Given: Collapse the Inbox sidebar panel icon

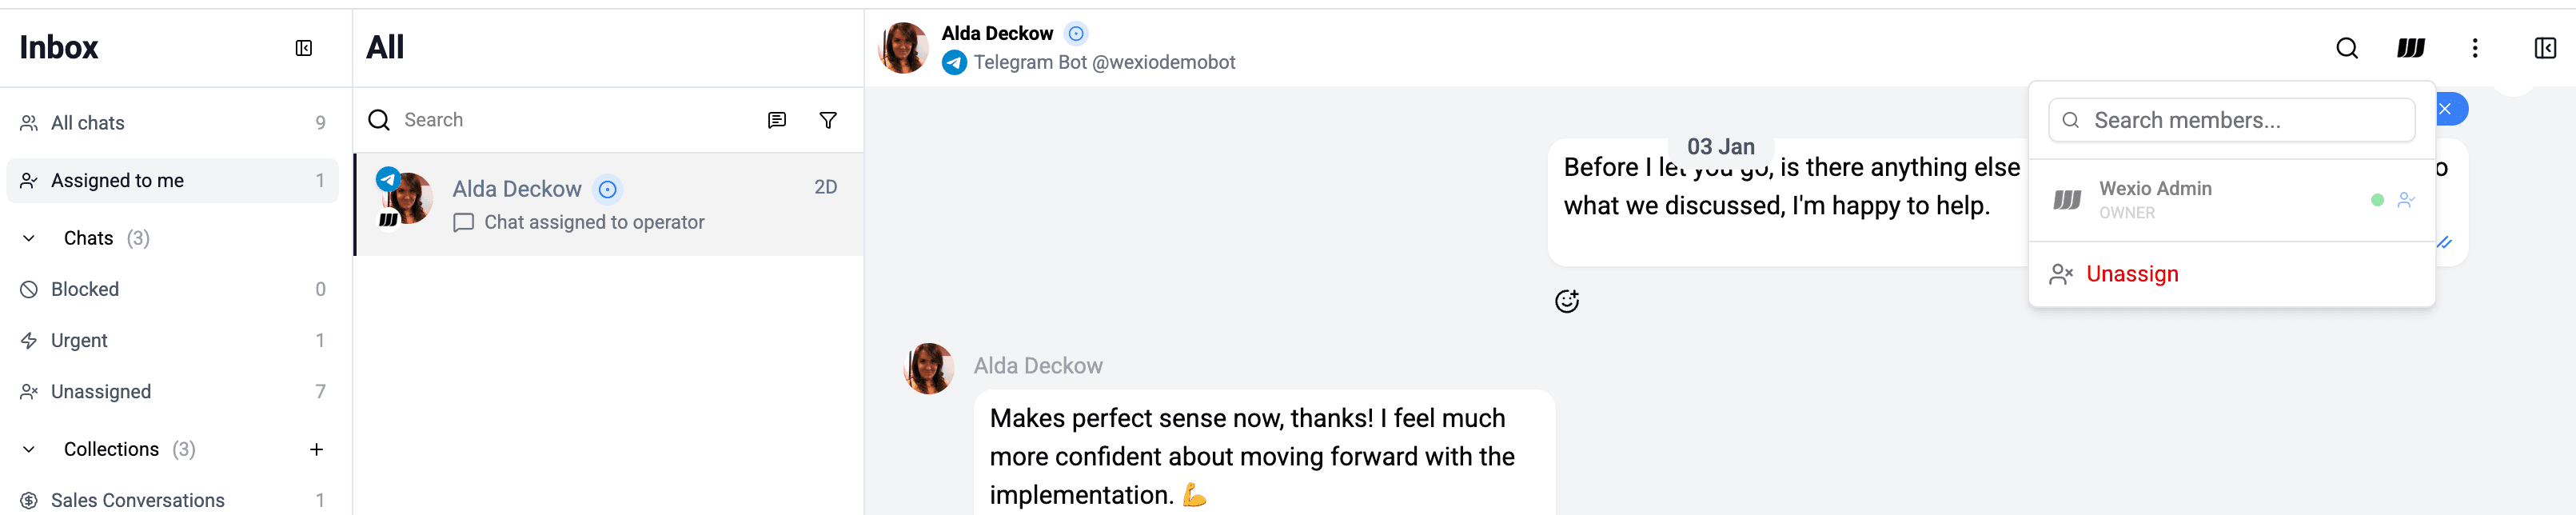Looking at the screenshot, I should (304, 48).
